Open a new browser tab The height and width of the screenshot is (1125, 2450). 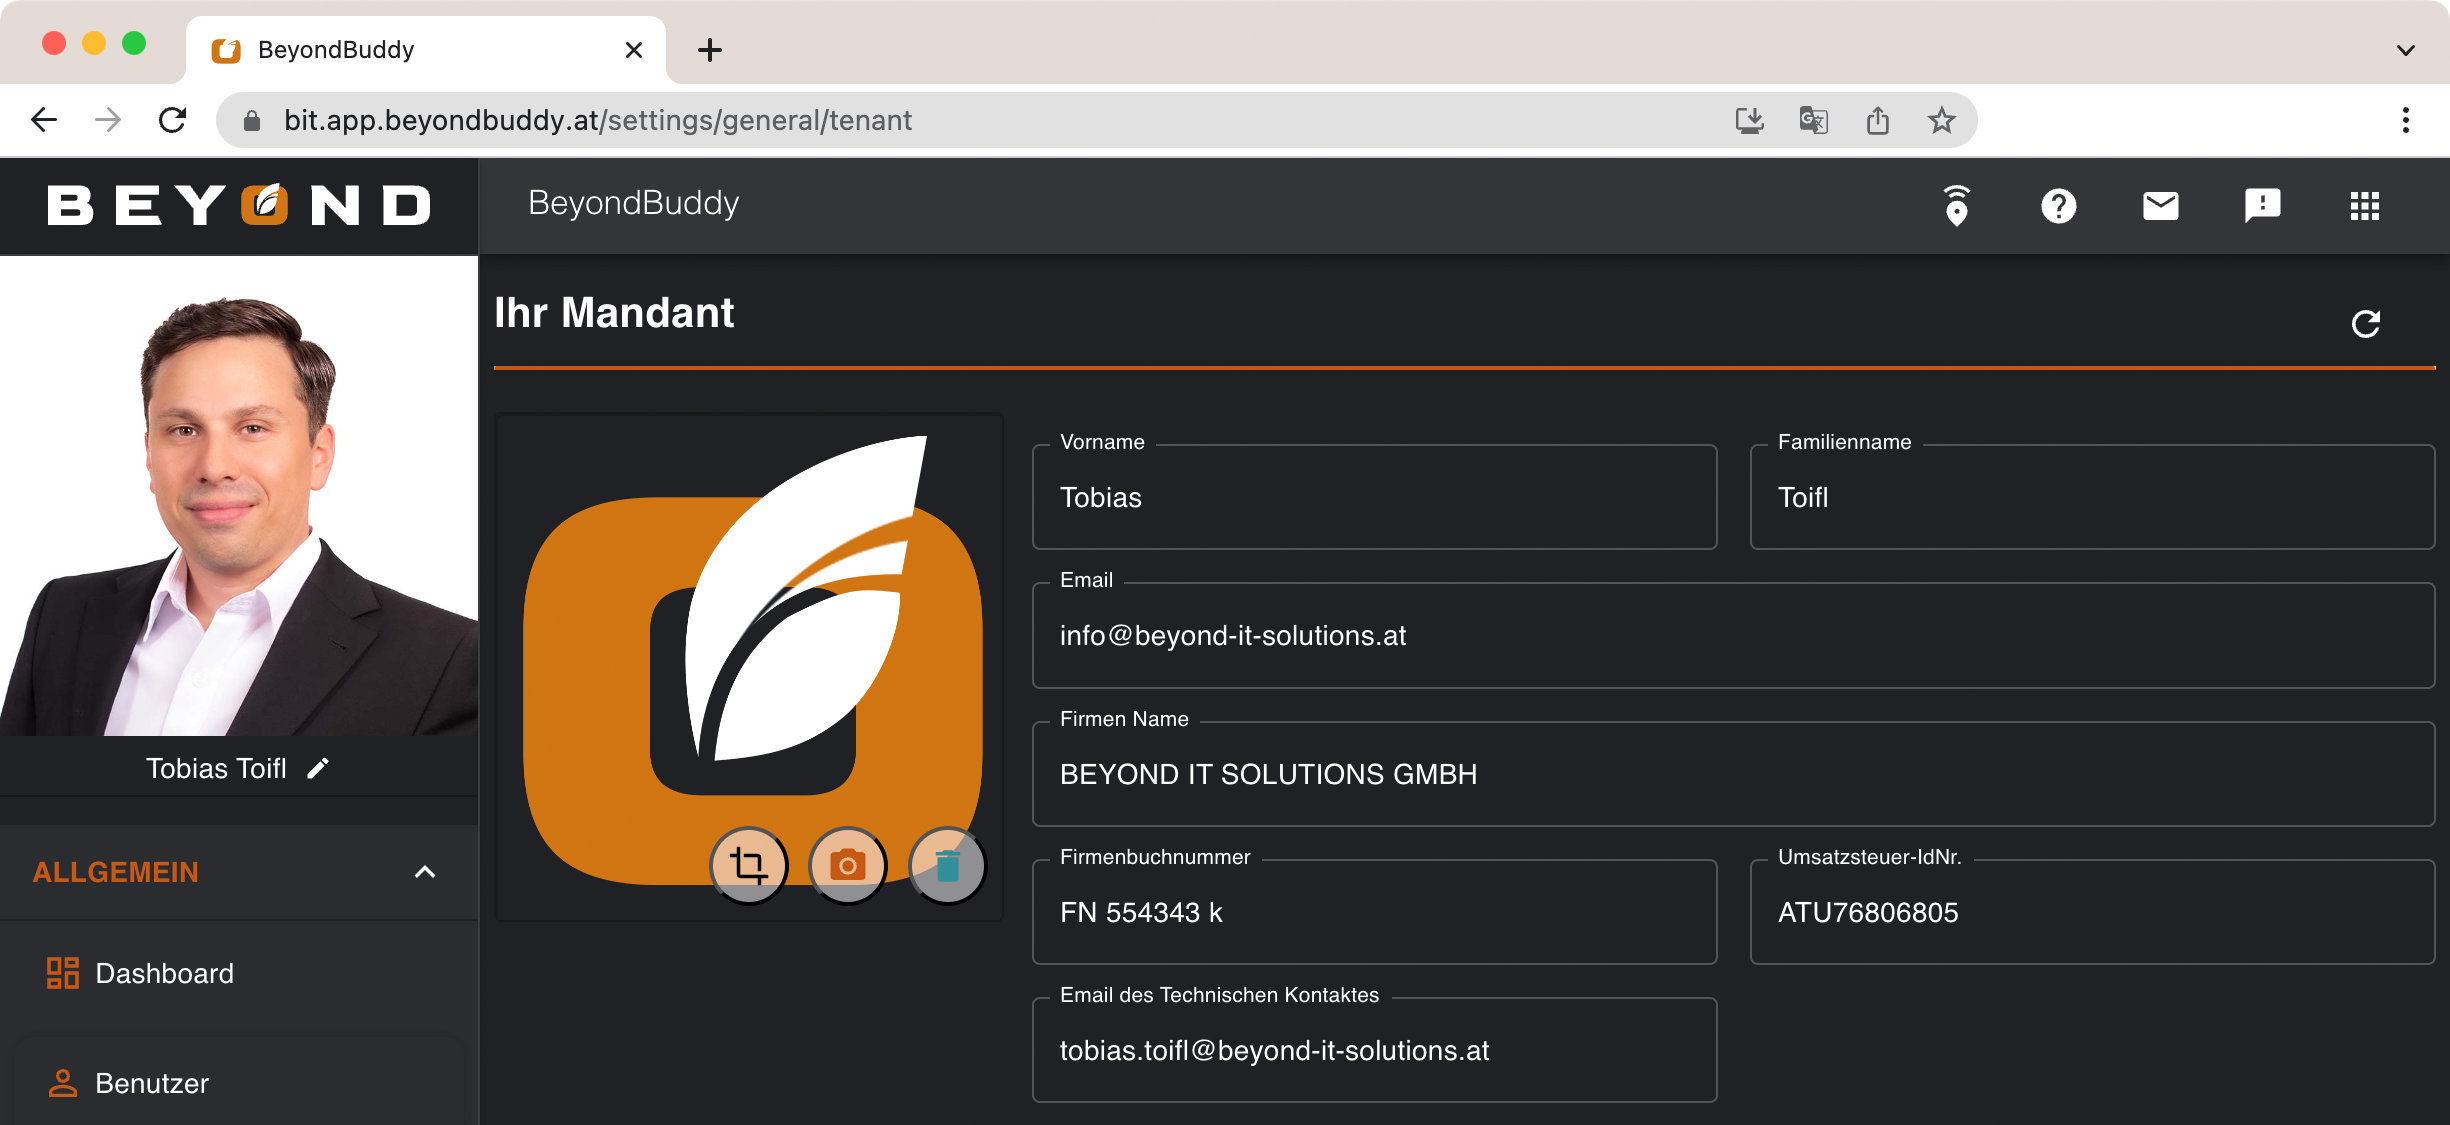point(709,50)
